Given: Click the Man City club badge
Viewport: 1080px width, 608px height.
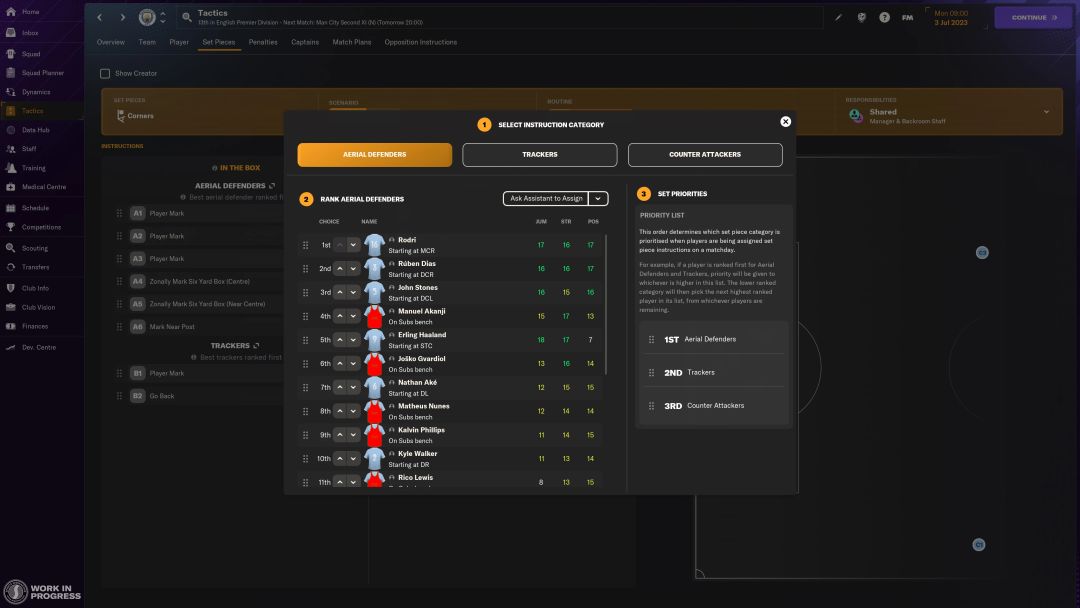Looking at the screenshot, I should (x=147, y=17).
